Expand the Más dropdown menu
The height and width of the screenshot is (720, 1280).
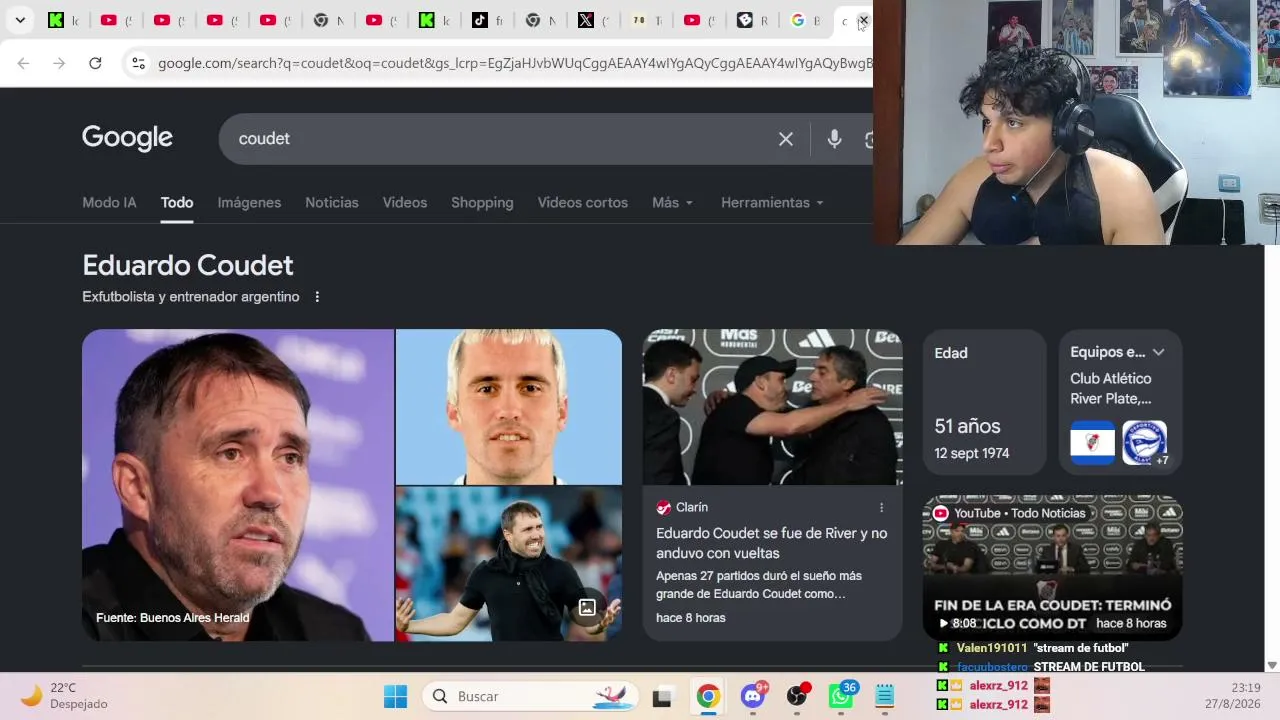point(672,202)
